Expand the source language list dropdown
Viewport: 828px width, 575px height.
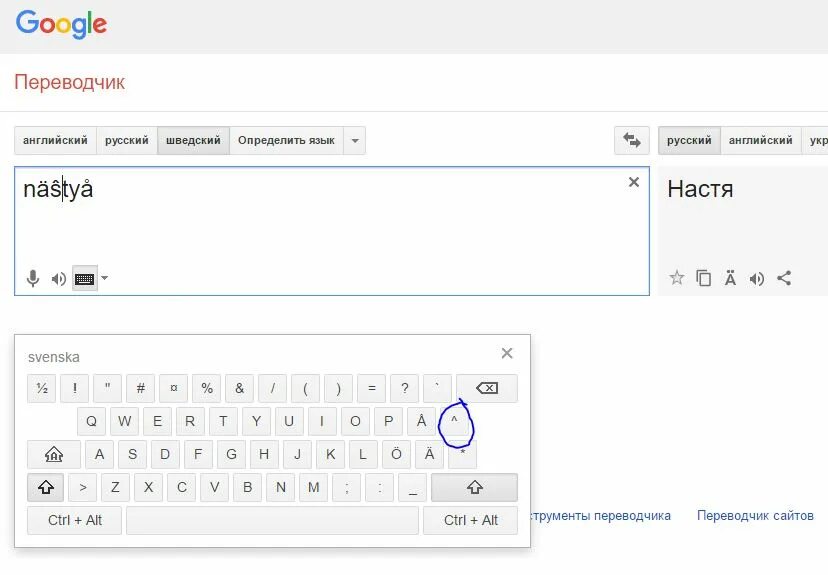click(x=355, y=140)
